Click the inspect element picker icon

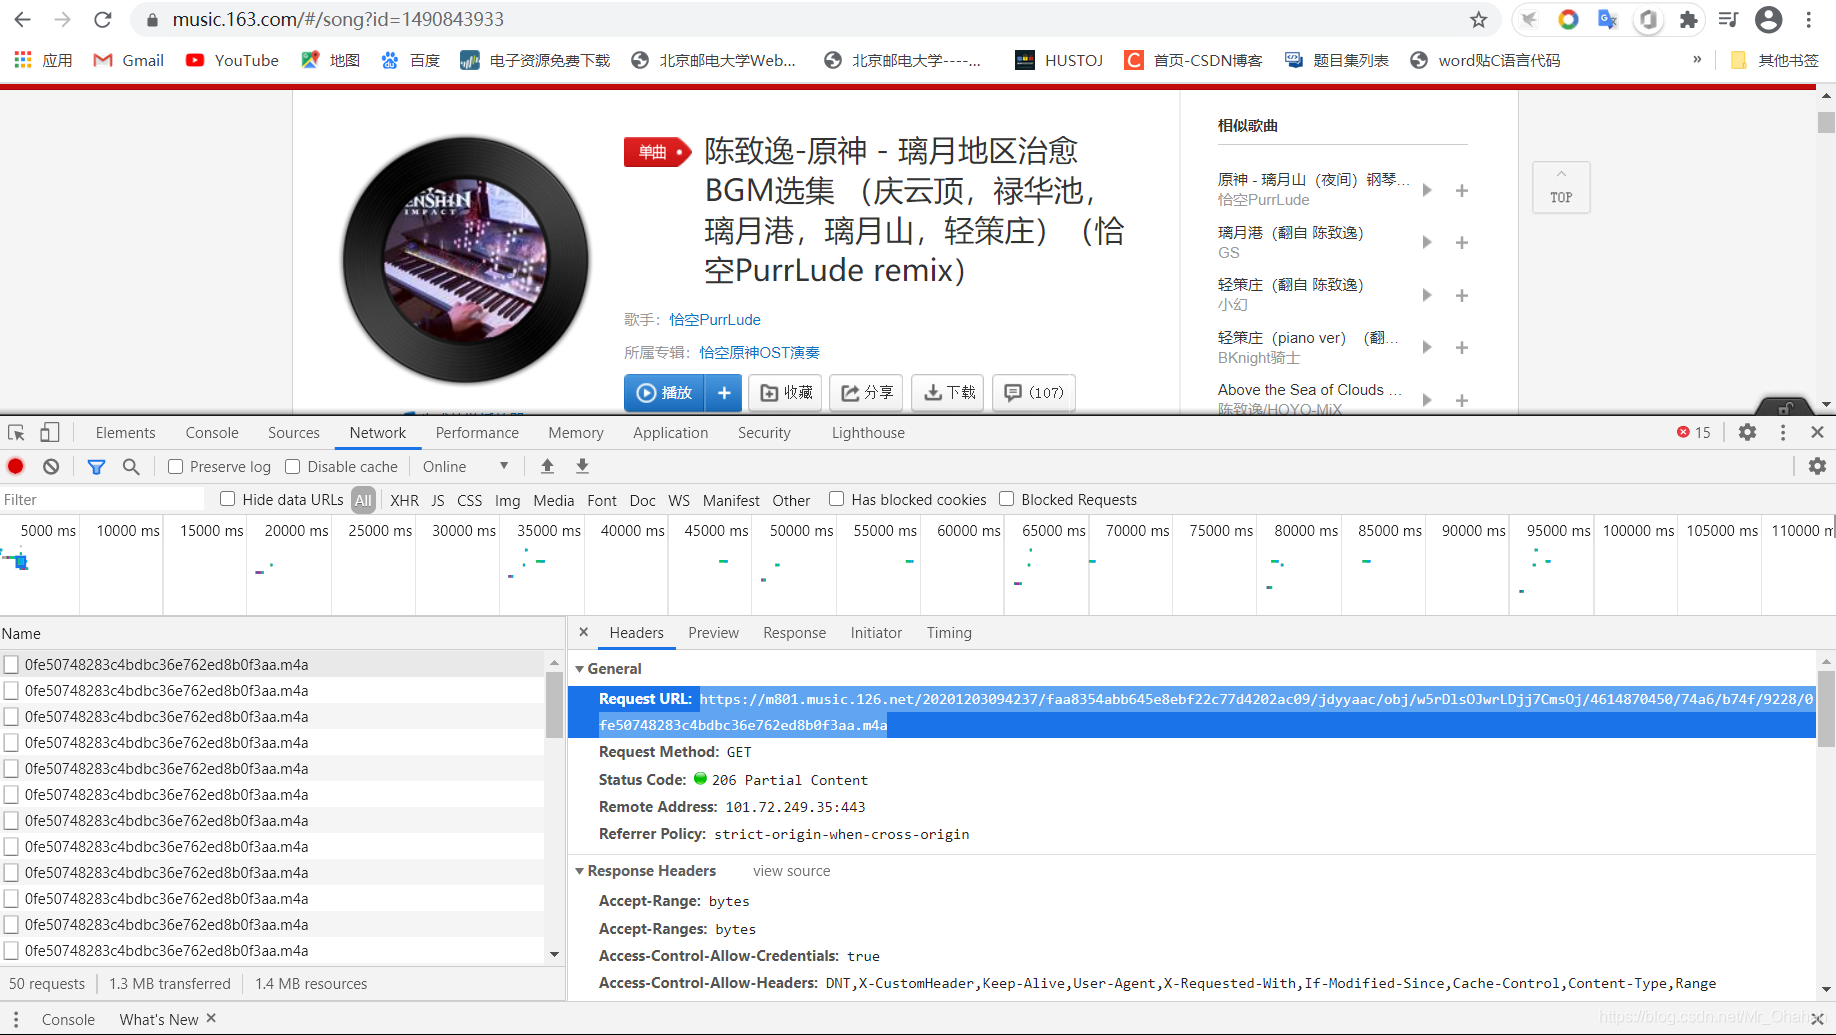pyautogui.click(x=16, y=432)
